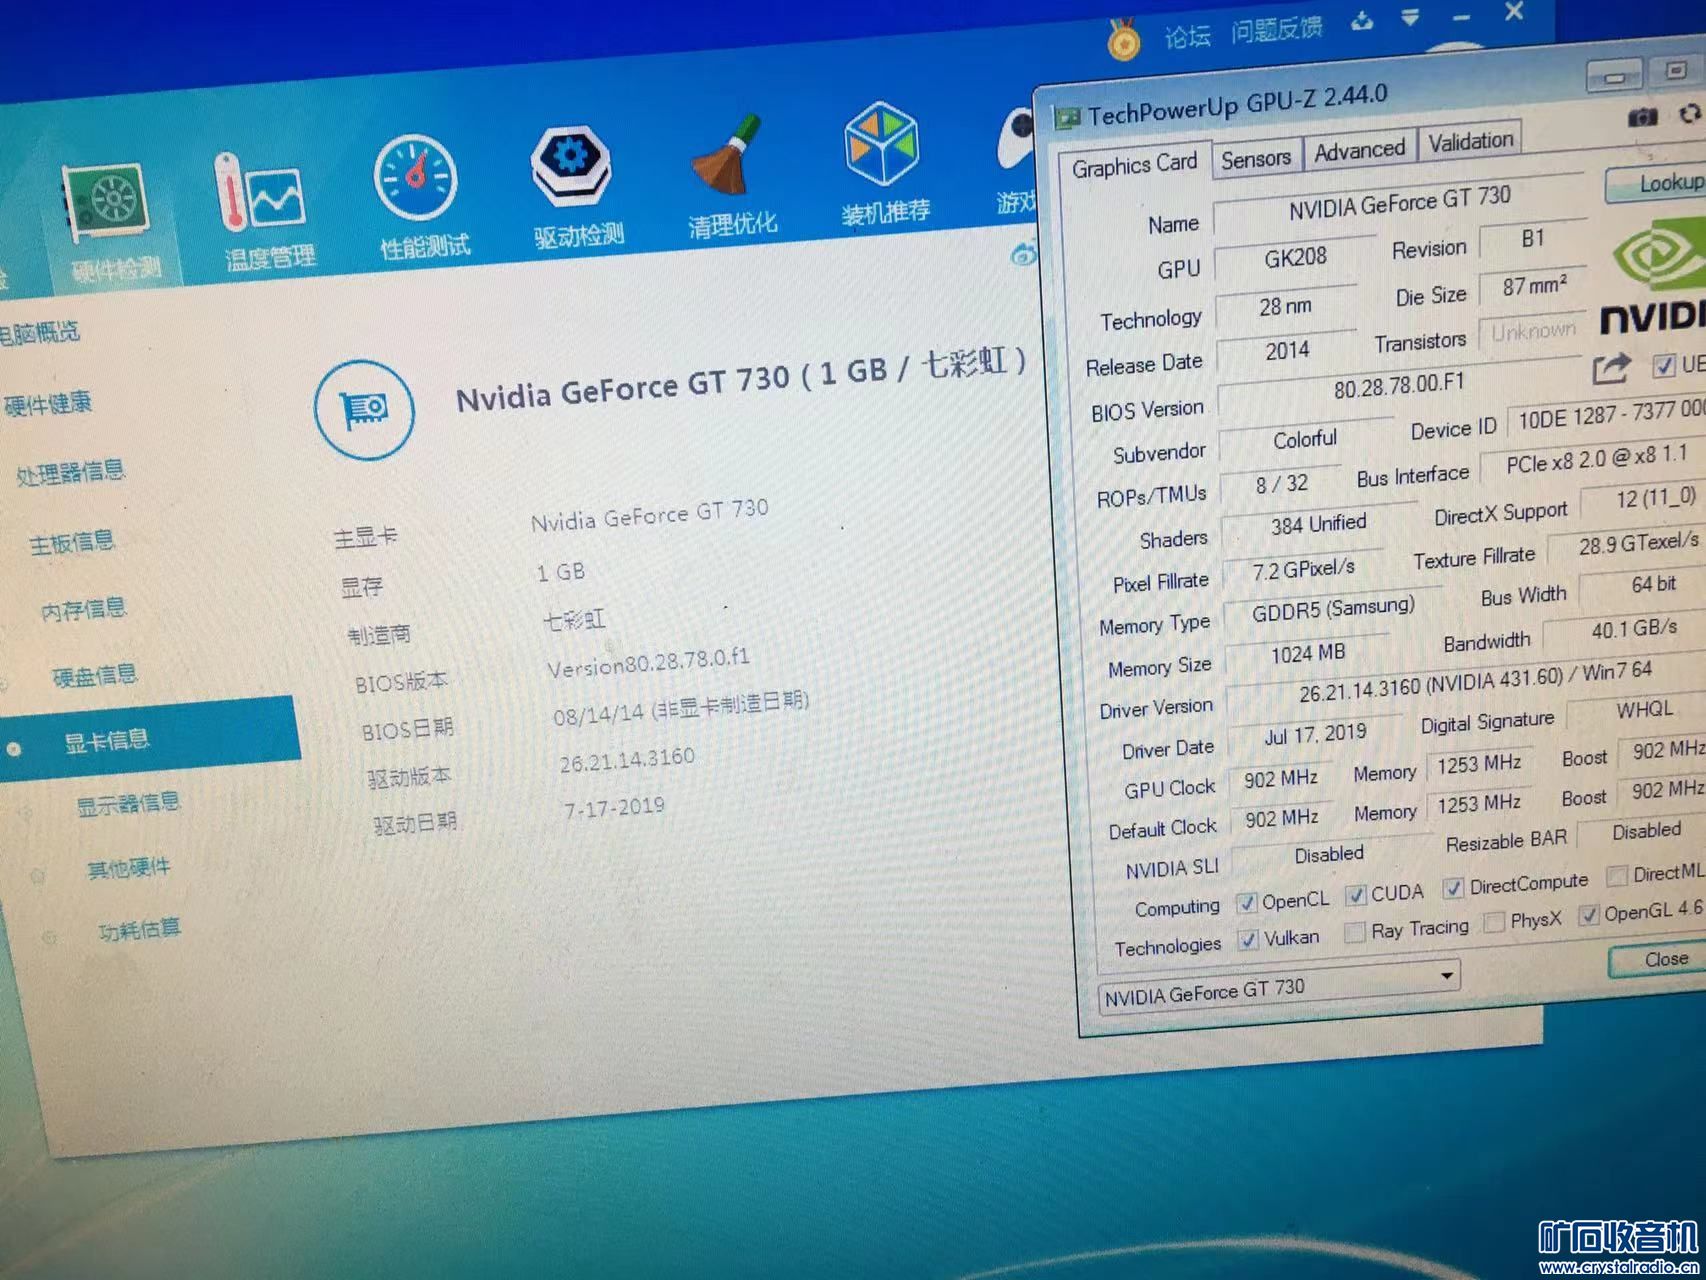Viewport: 1706px width, 1280px height.
Task: Select 主板信息 in the sidebar
Action: pyautogui.click(x=72, y=543)
